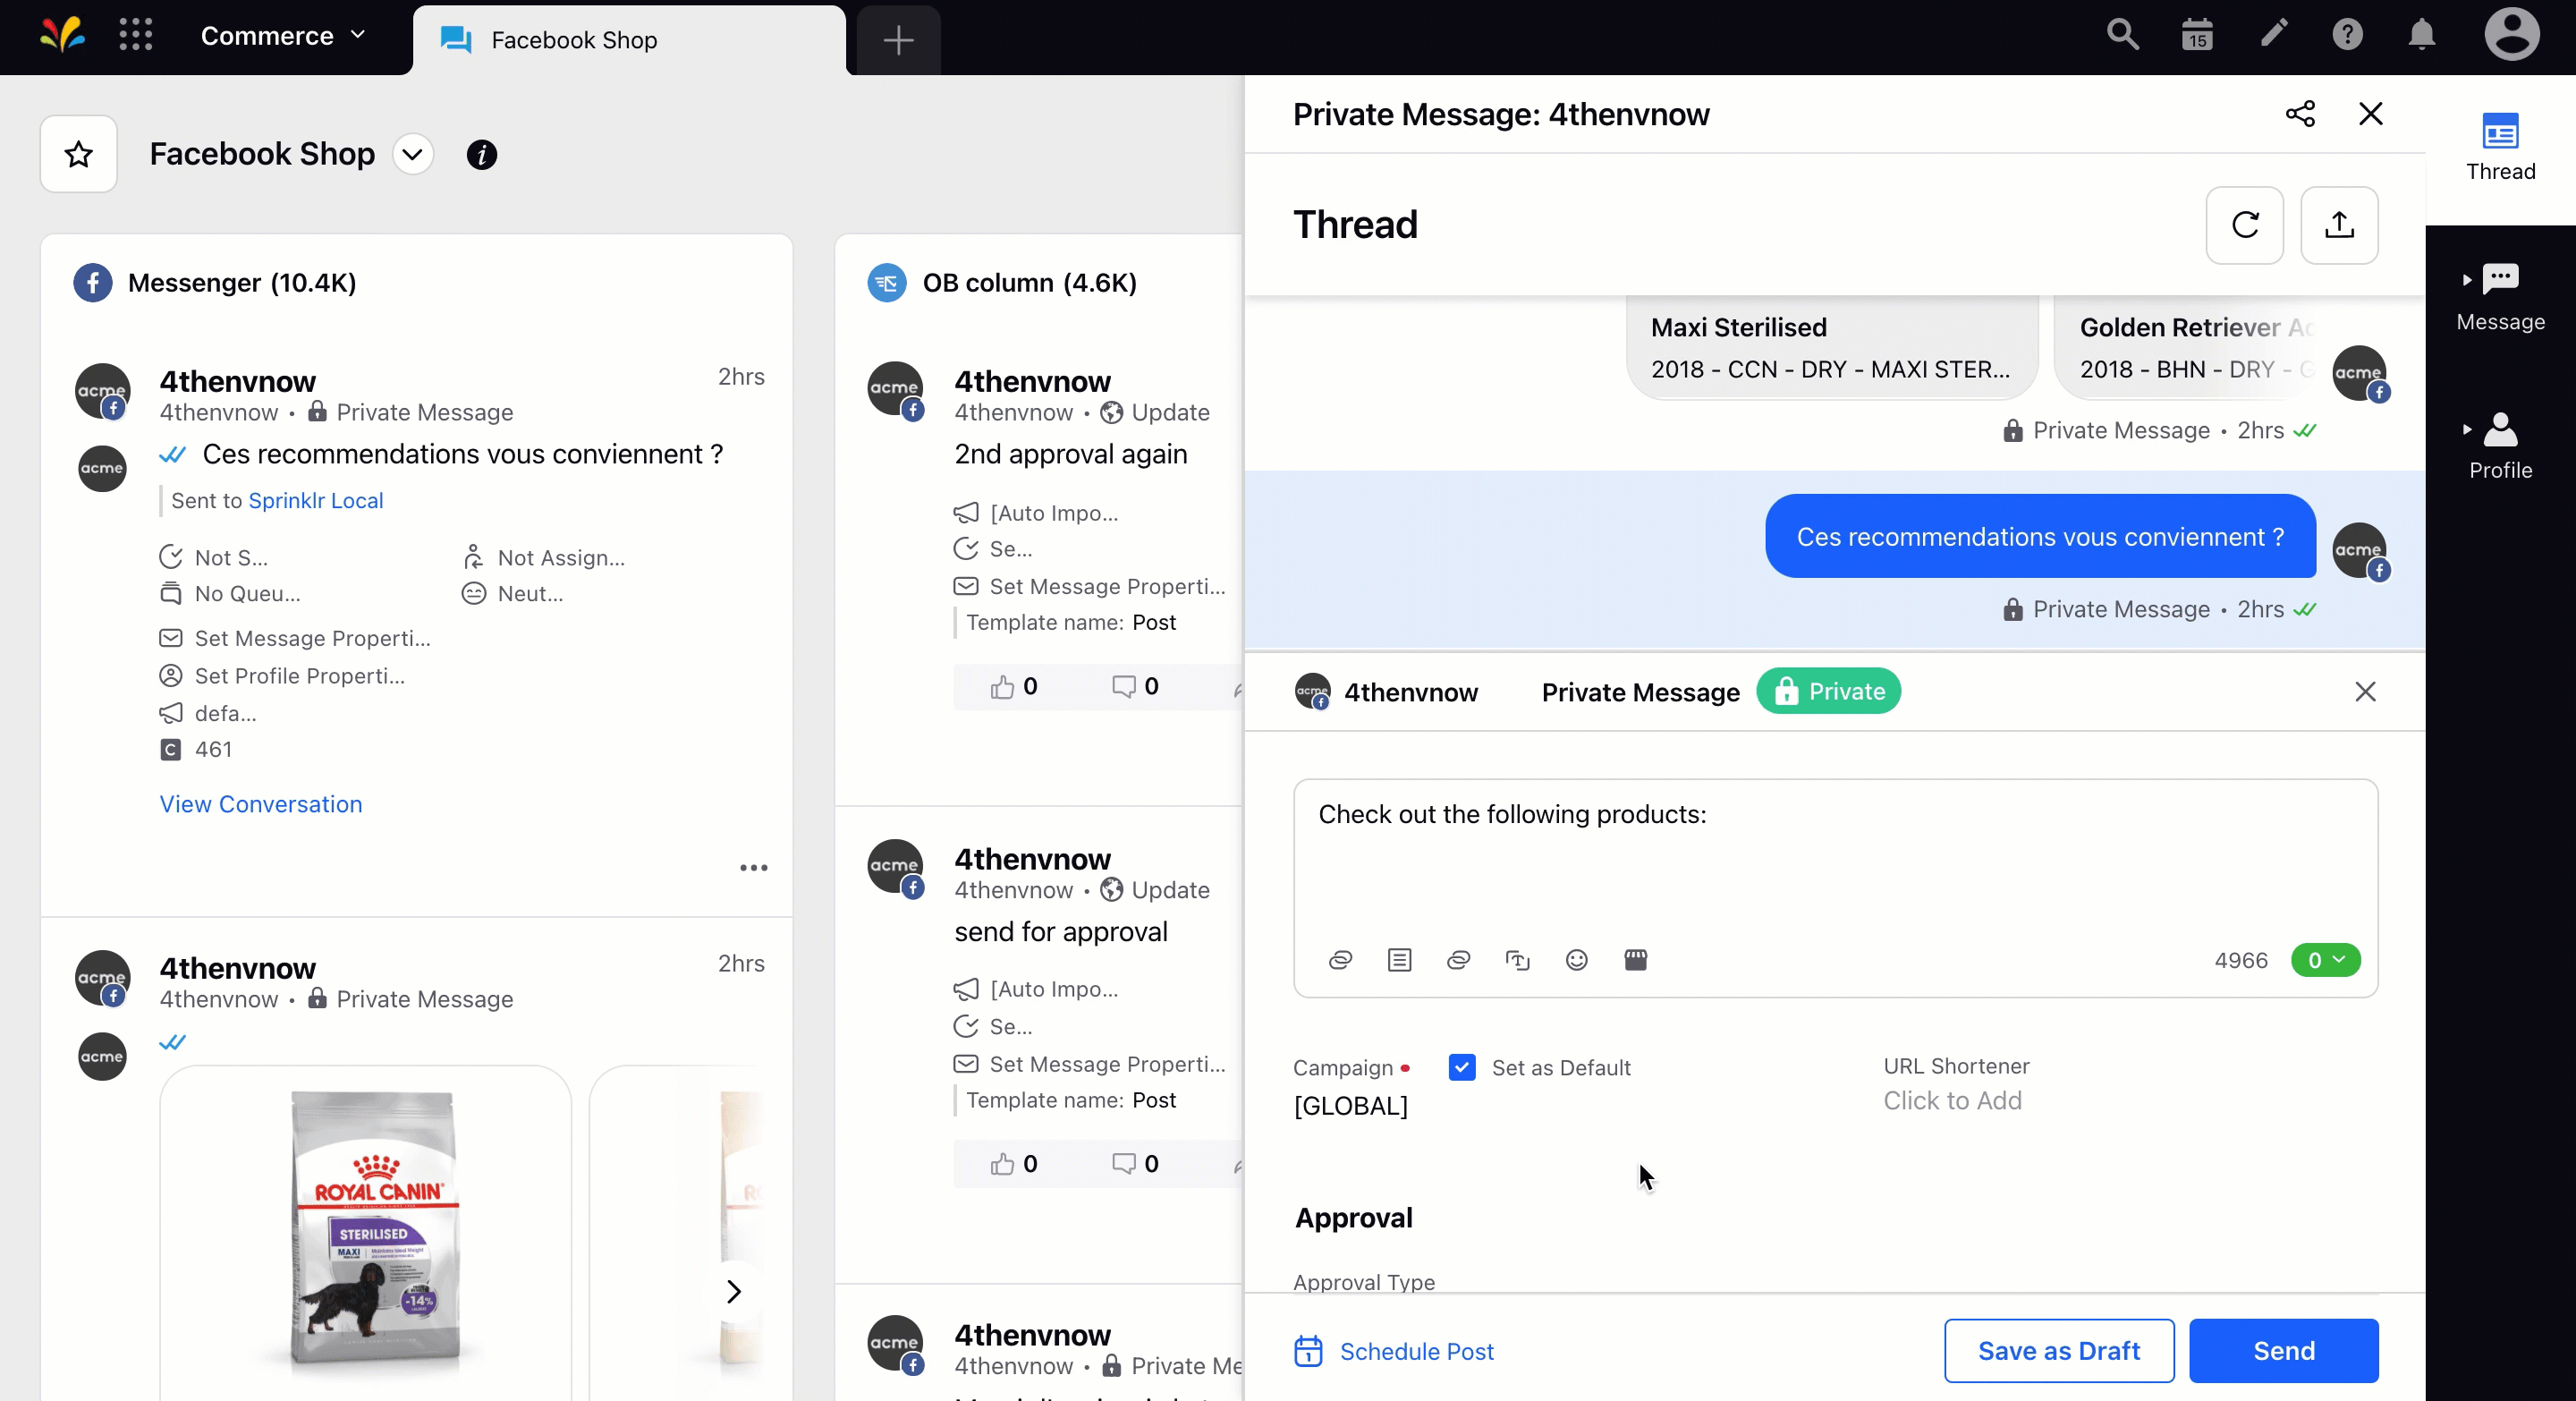Toggle the Set as Default checkbox
The width and height of the screenshot is (2576, 1401).
(1461, 1067)
